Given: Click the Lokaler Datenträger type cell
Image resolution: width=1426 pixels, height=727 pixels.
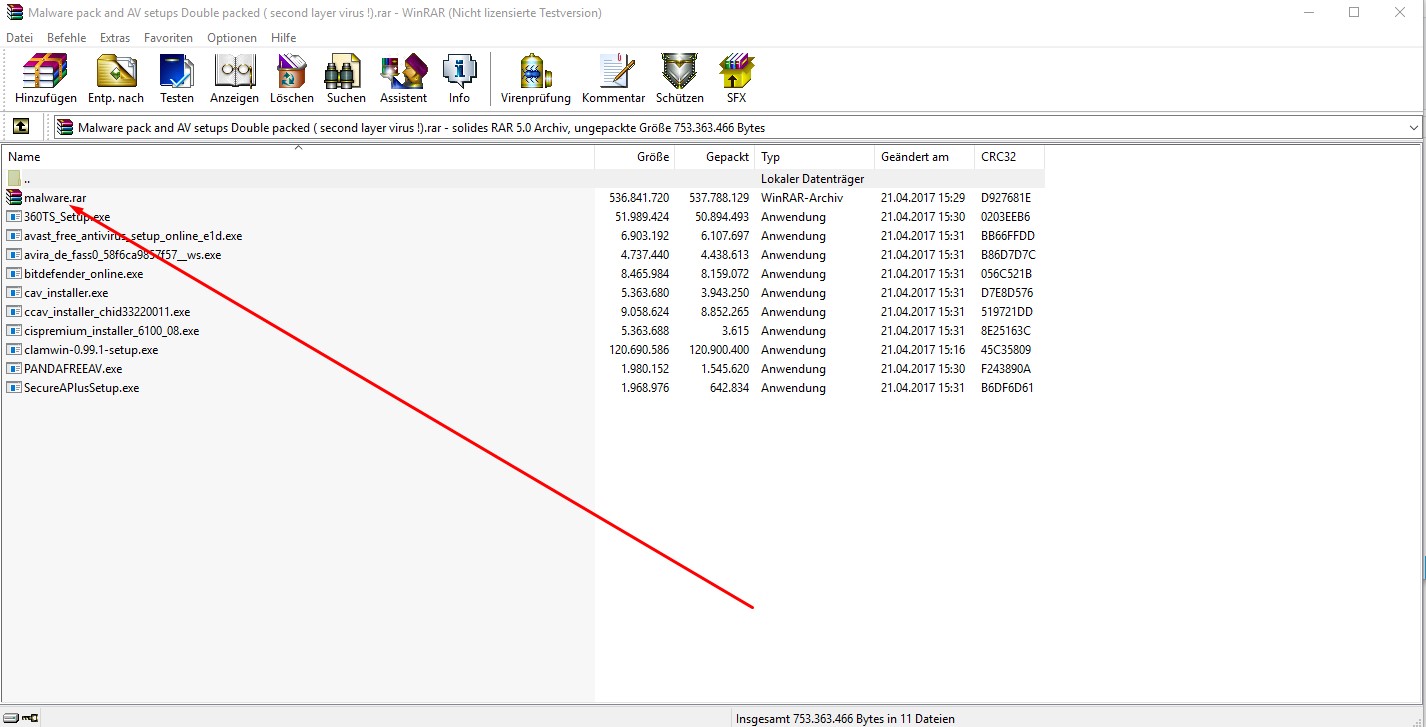Looking at the screenshot, I should (812, 179).
